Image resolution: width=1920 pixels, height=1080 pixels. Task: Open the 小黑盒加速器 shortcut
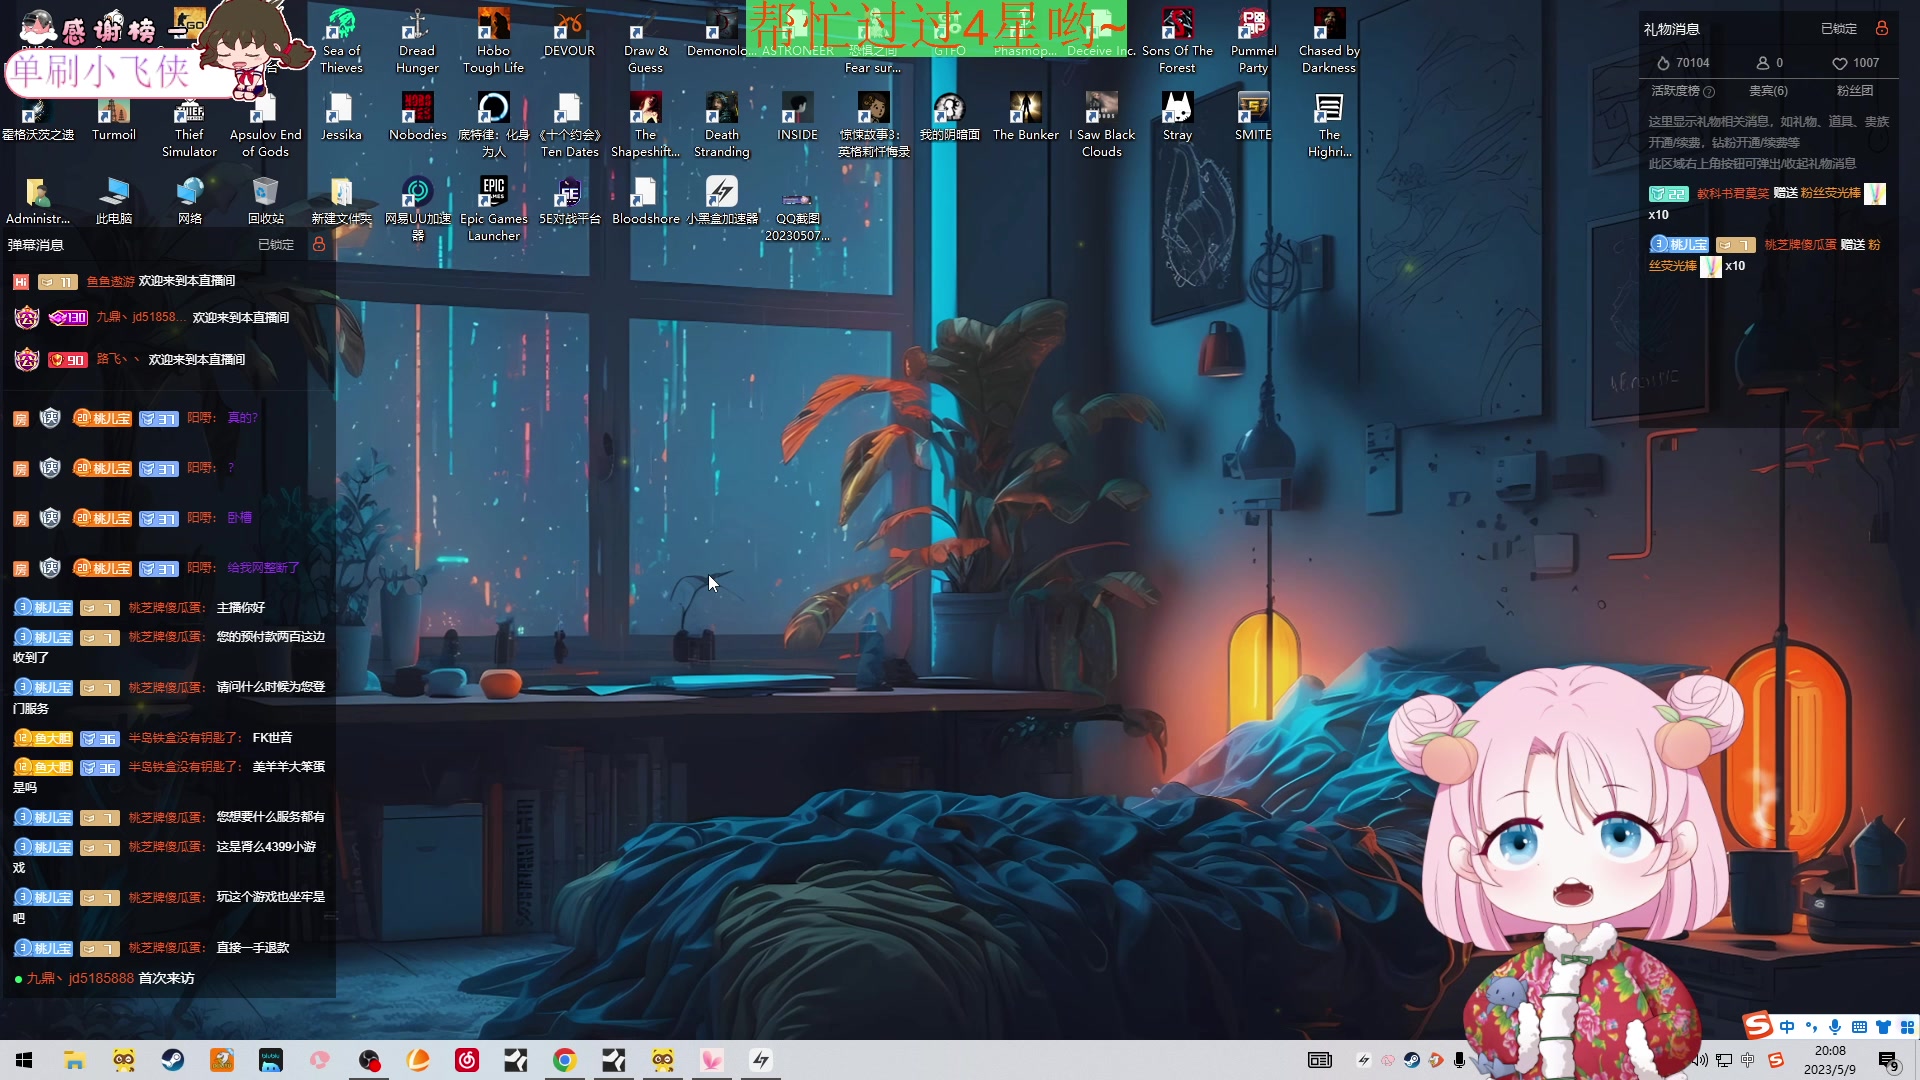[721, 201]
